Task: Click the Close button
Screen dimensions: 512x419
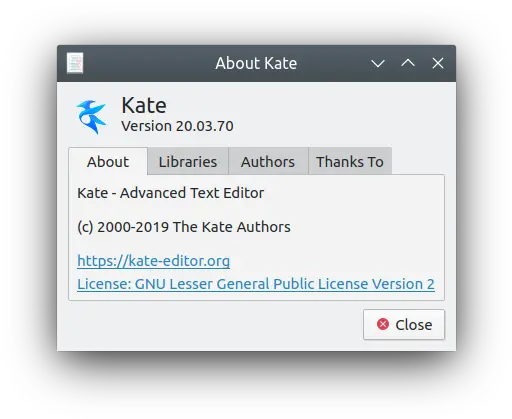Action: tap(404, 324)
